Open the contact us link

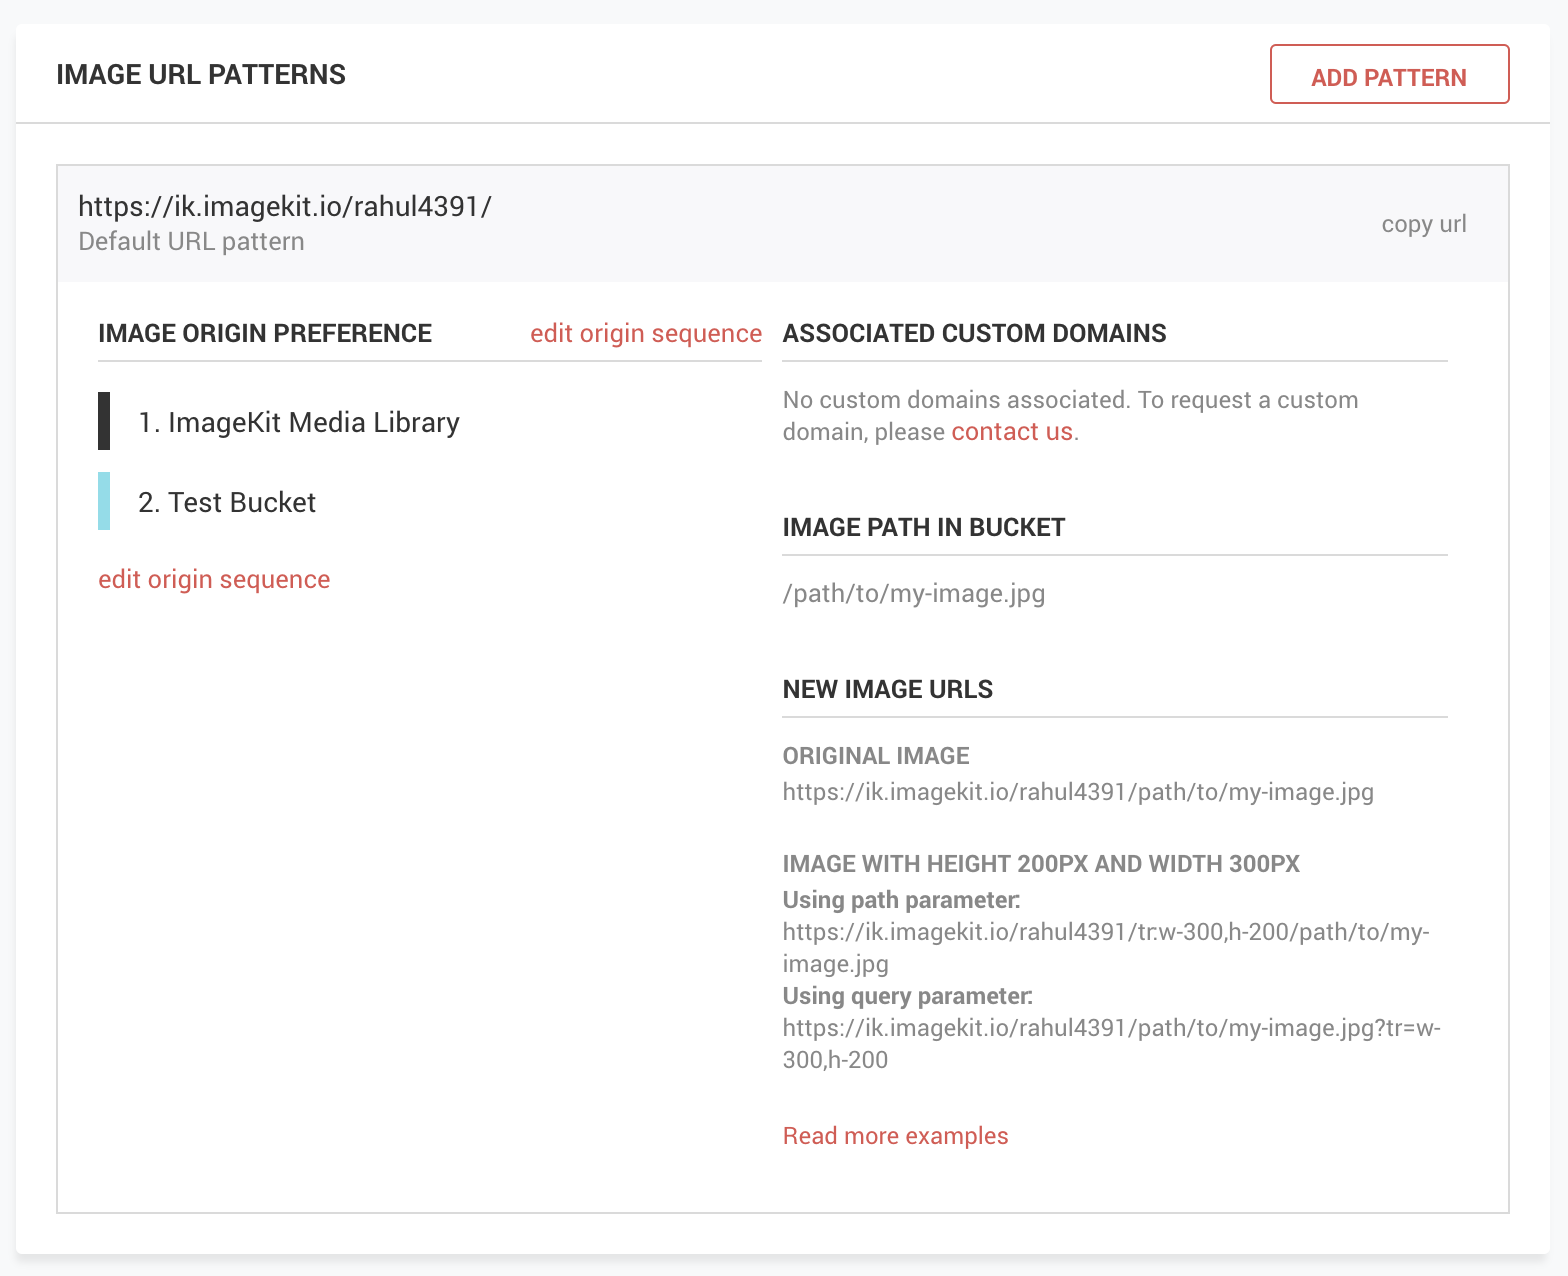pos(1012,431)
